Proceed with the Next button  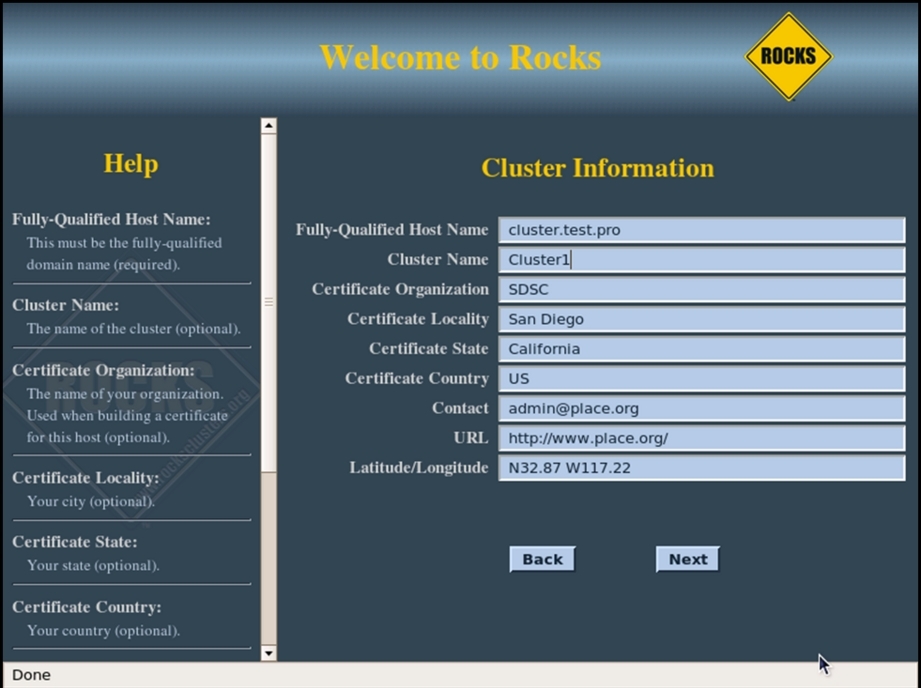[x=688, y=559]
